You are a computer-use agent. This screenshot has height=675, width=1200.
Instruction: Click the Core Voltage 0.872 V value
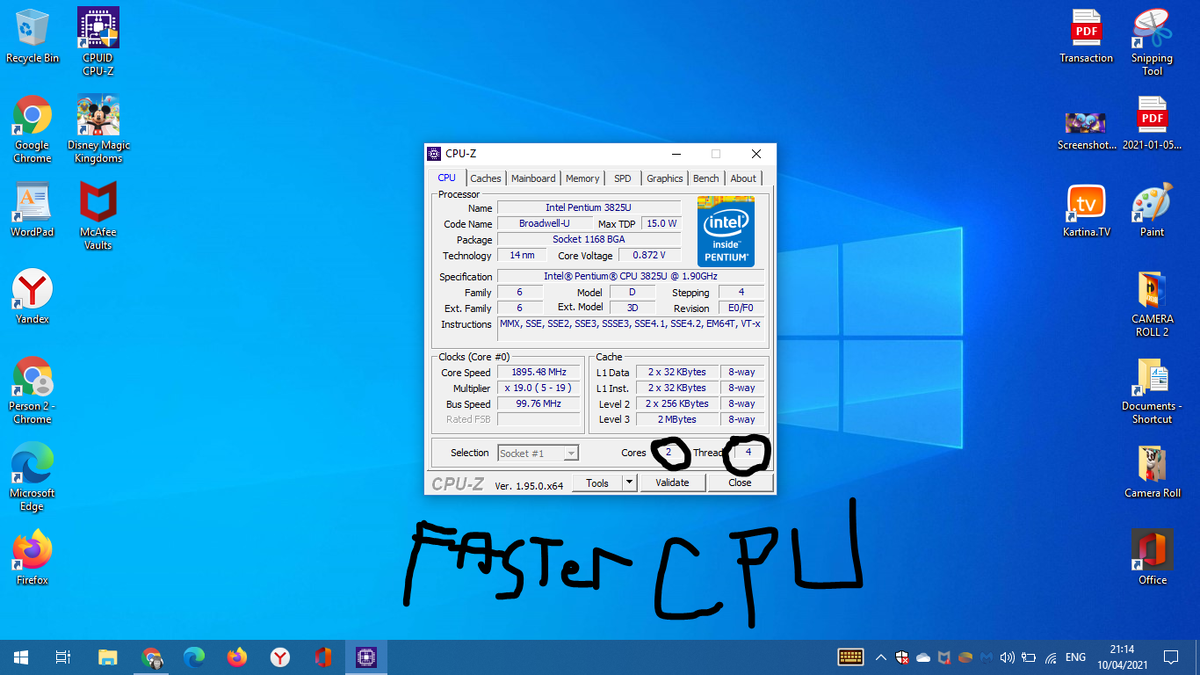[x=649, y=255]
